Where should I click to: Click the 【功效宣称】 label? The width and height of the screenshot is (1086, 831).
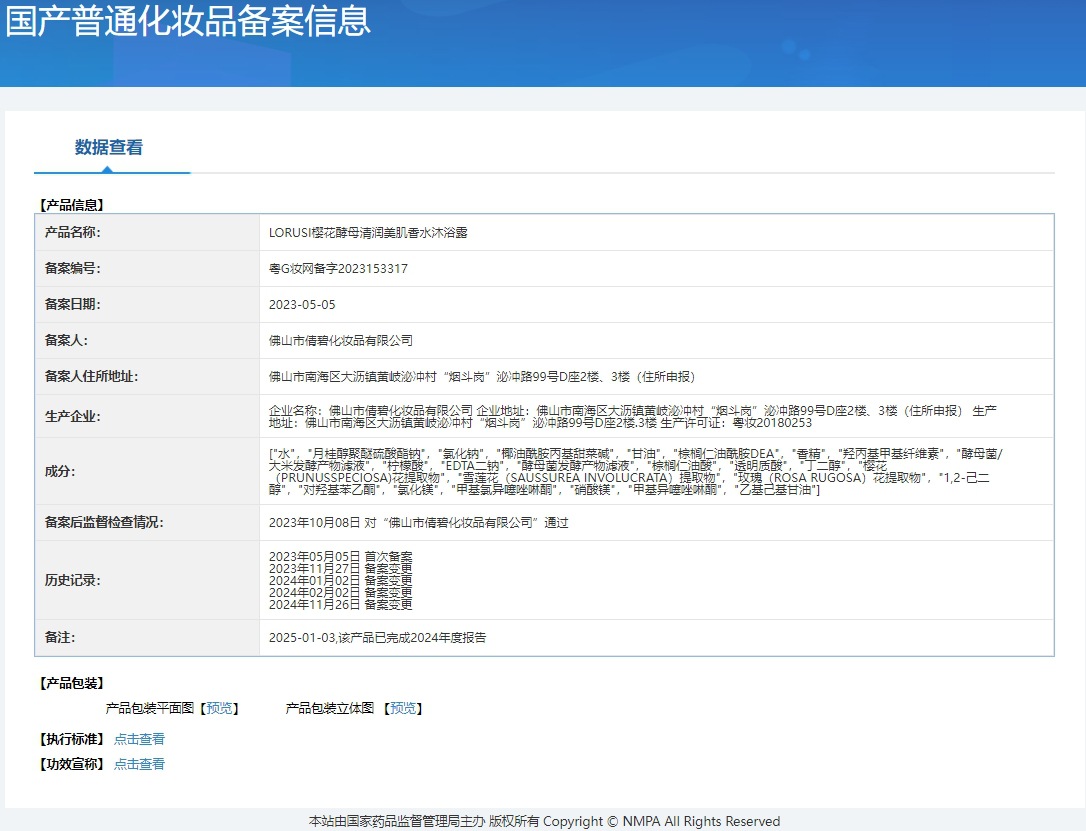(72, 764)
